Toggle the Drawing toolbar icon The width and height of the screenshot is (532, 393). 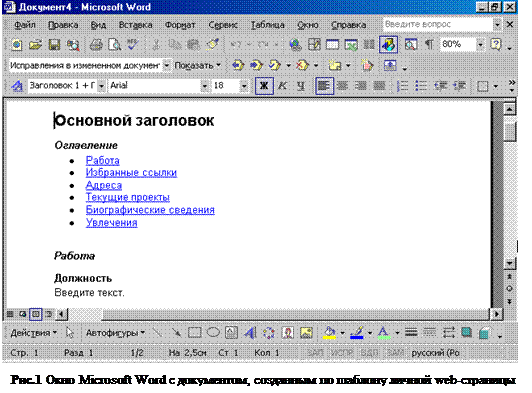pos(388,45)
